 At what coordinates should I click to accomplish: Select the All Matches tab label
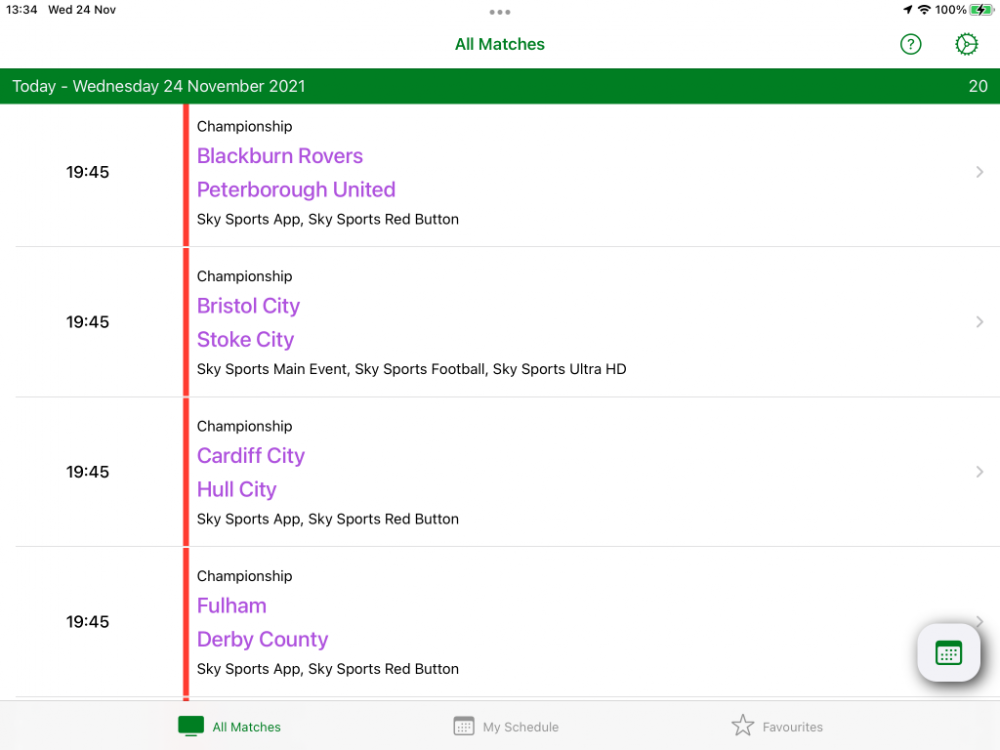(x=247, y=727)
